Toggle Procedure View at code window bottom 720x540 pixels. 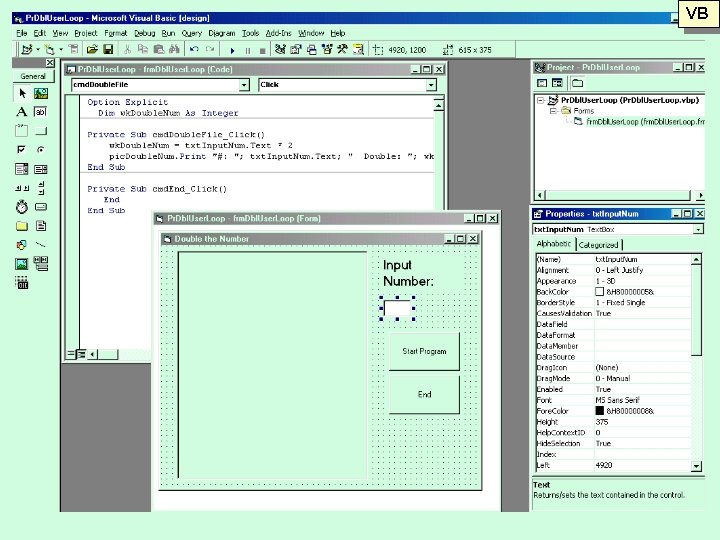coord(71,354)
